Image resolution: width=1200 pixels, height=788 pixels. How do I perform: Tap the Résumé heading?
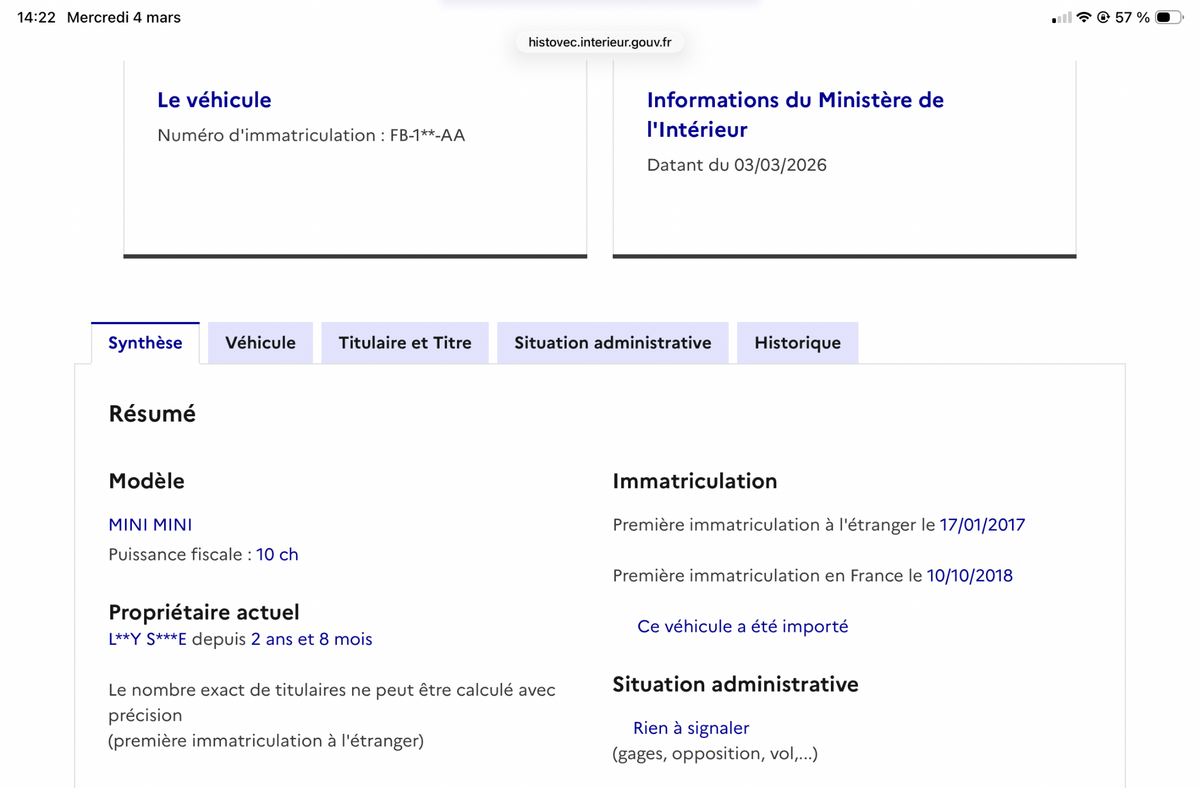(152, 413)
